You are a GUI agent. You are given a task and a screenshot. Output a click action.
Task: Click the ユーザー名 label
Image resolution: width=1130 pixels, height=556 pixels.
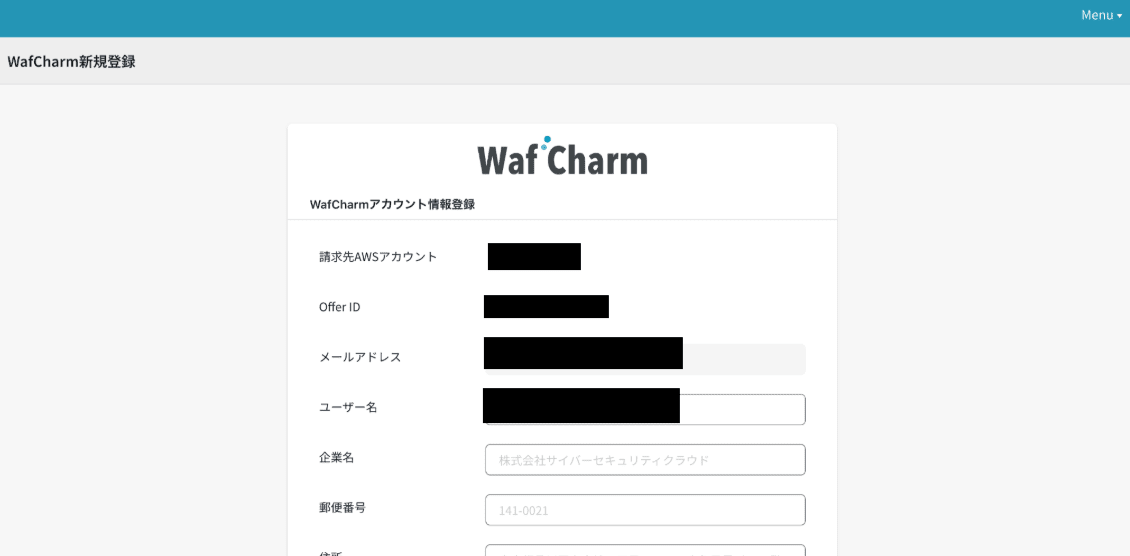pyautogui.click(x=348, y=407)
